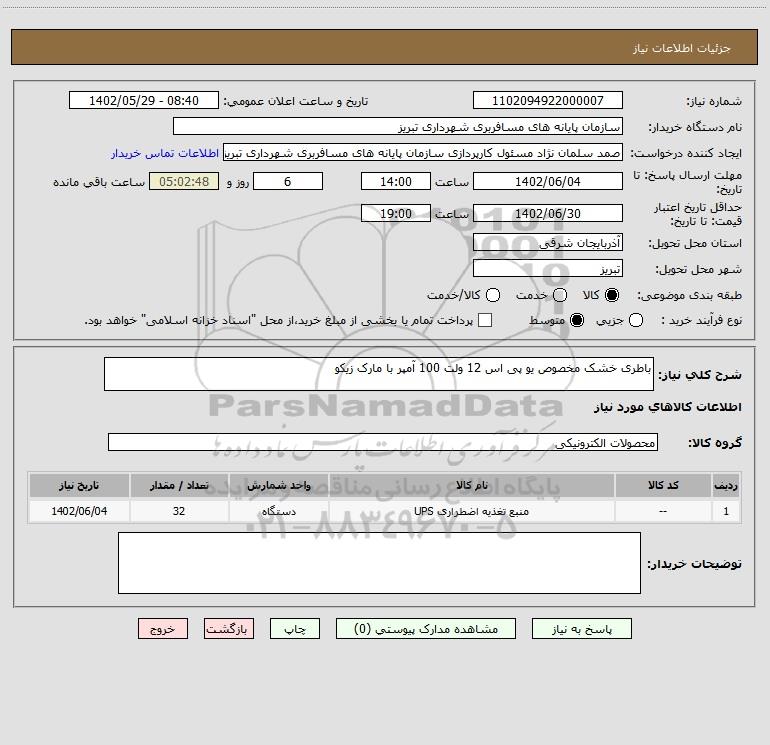Click the شماره نیاز number field
This screenshot has width=770, height=745.
coord(548,101)
